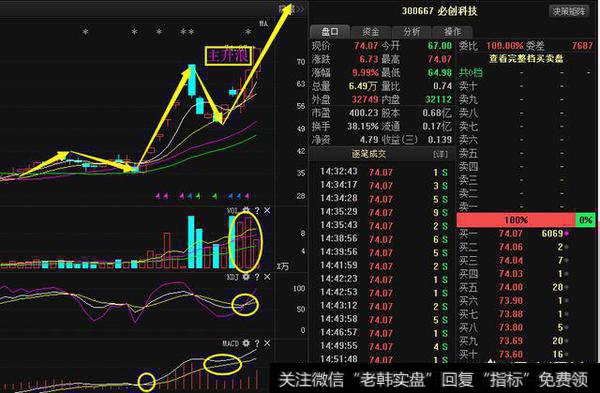Click the stock title 300667 必创科技
This screenshot has height=393, width=600.
click(440, 11)
